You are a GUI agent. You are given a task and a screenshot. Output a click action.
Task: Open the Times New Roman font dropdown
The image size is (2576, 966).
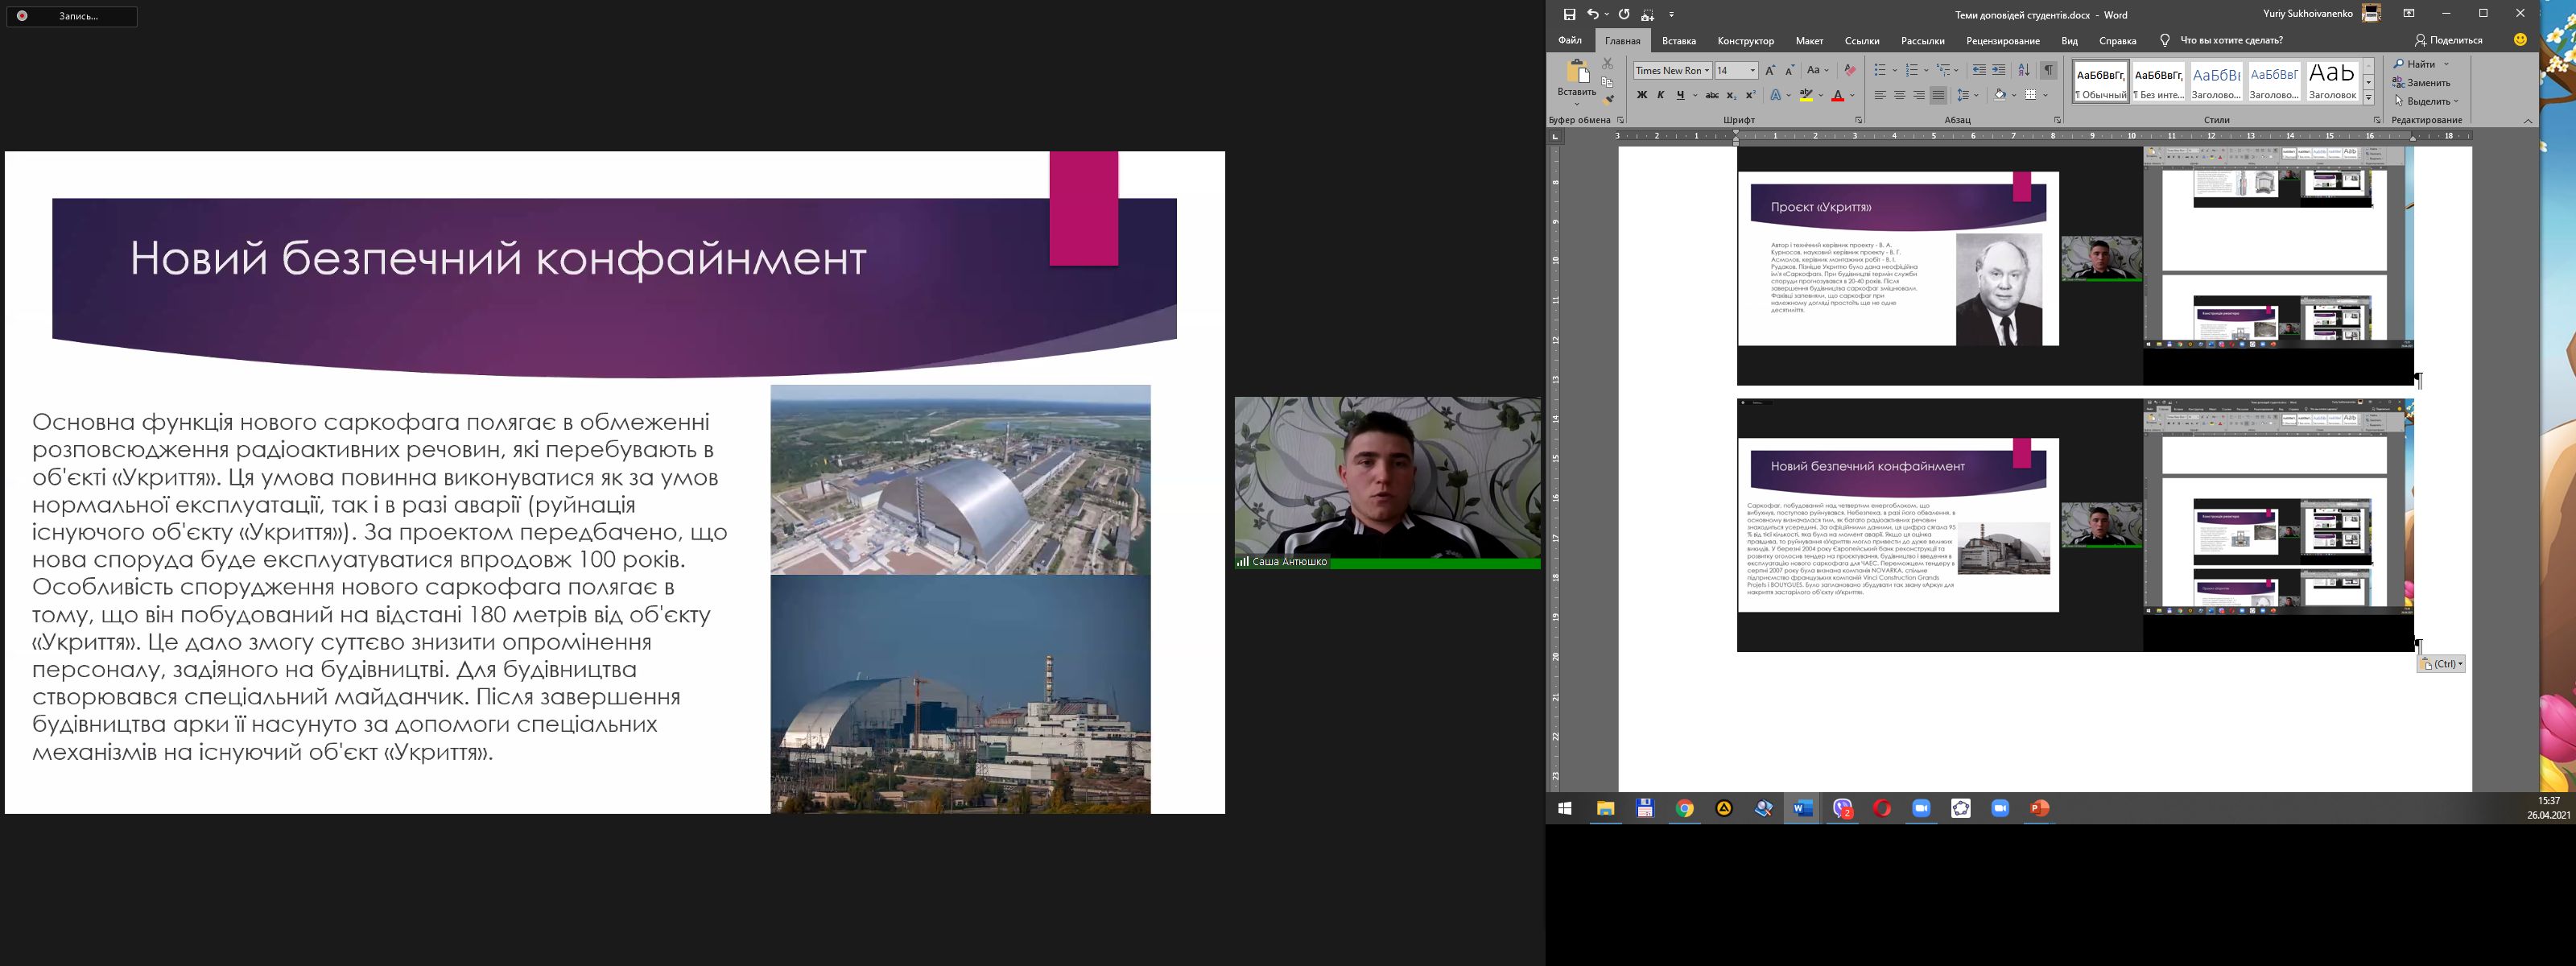pos(1707,70)
